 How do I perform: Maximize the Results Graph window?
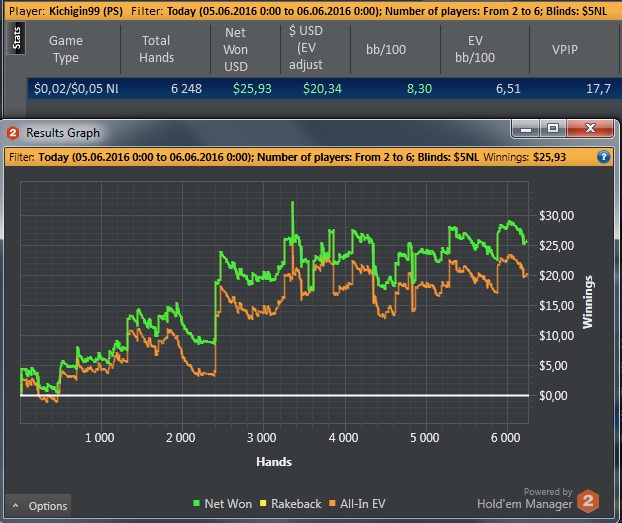(553, 129)
